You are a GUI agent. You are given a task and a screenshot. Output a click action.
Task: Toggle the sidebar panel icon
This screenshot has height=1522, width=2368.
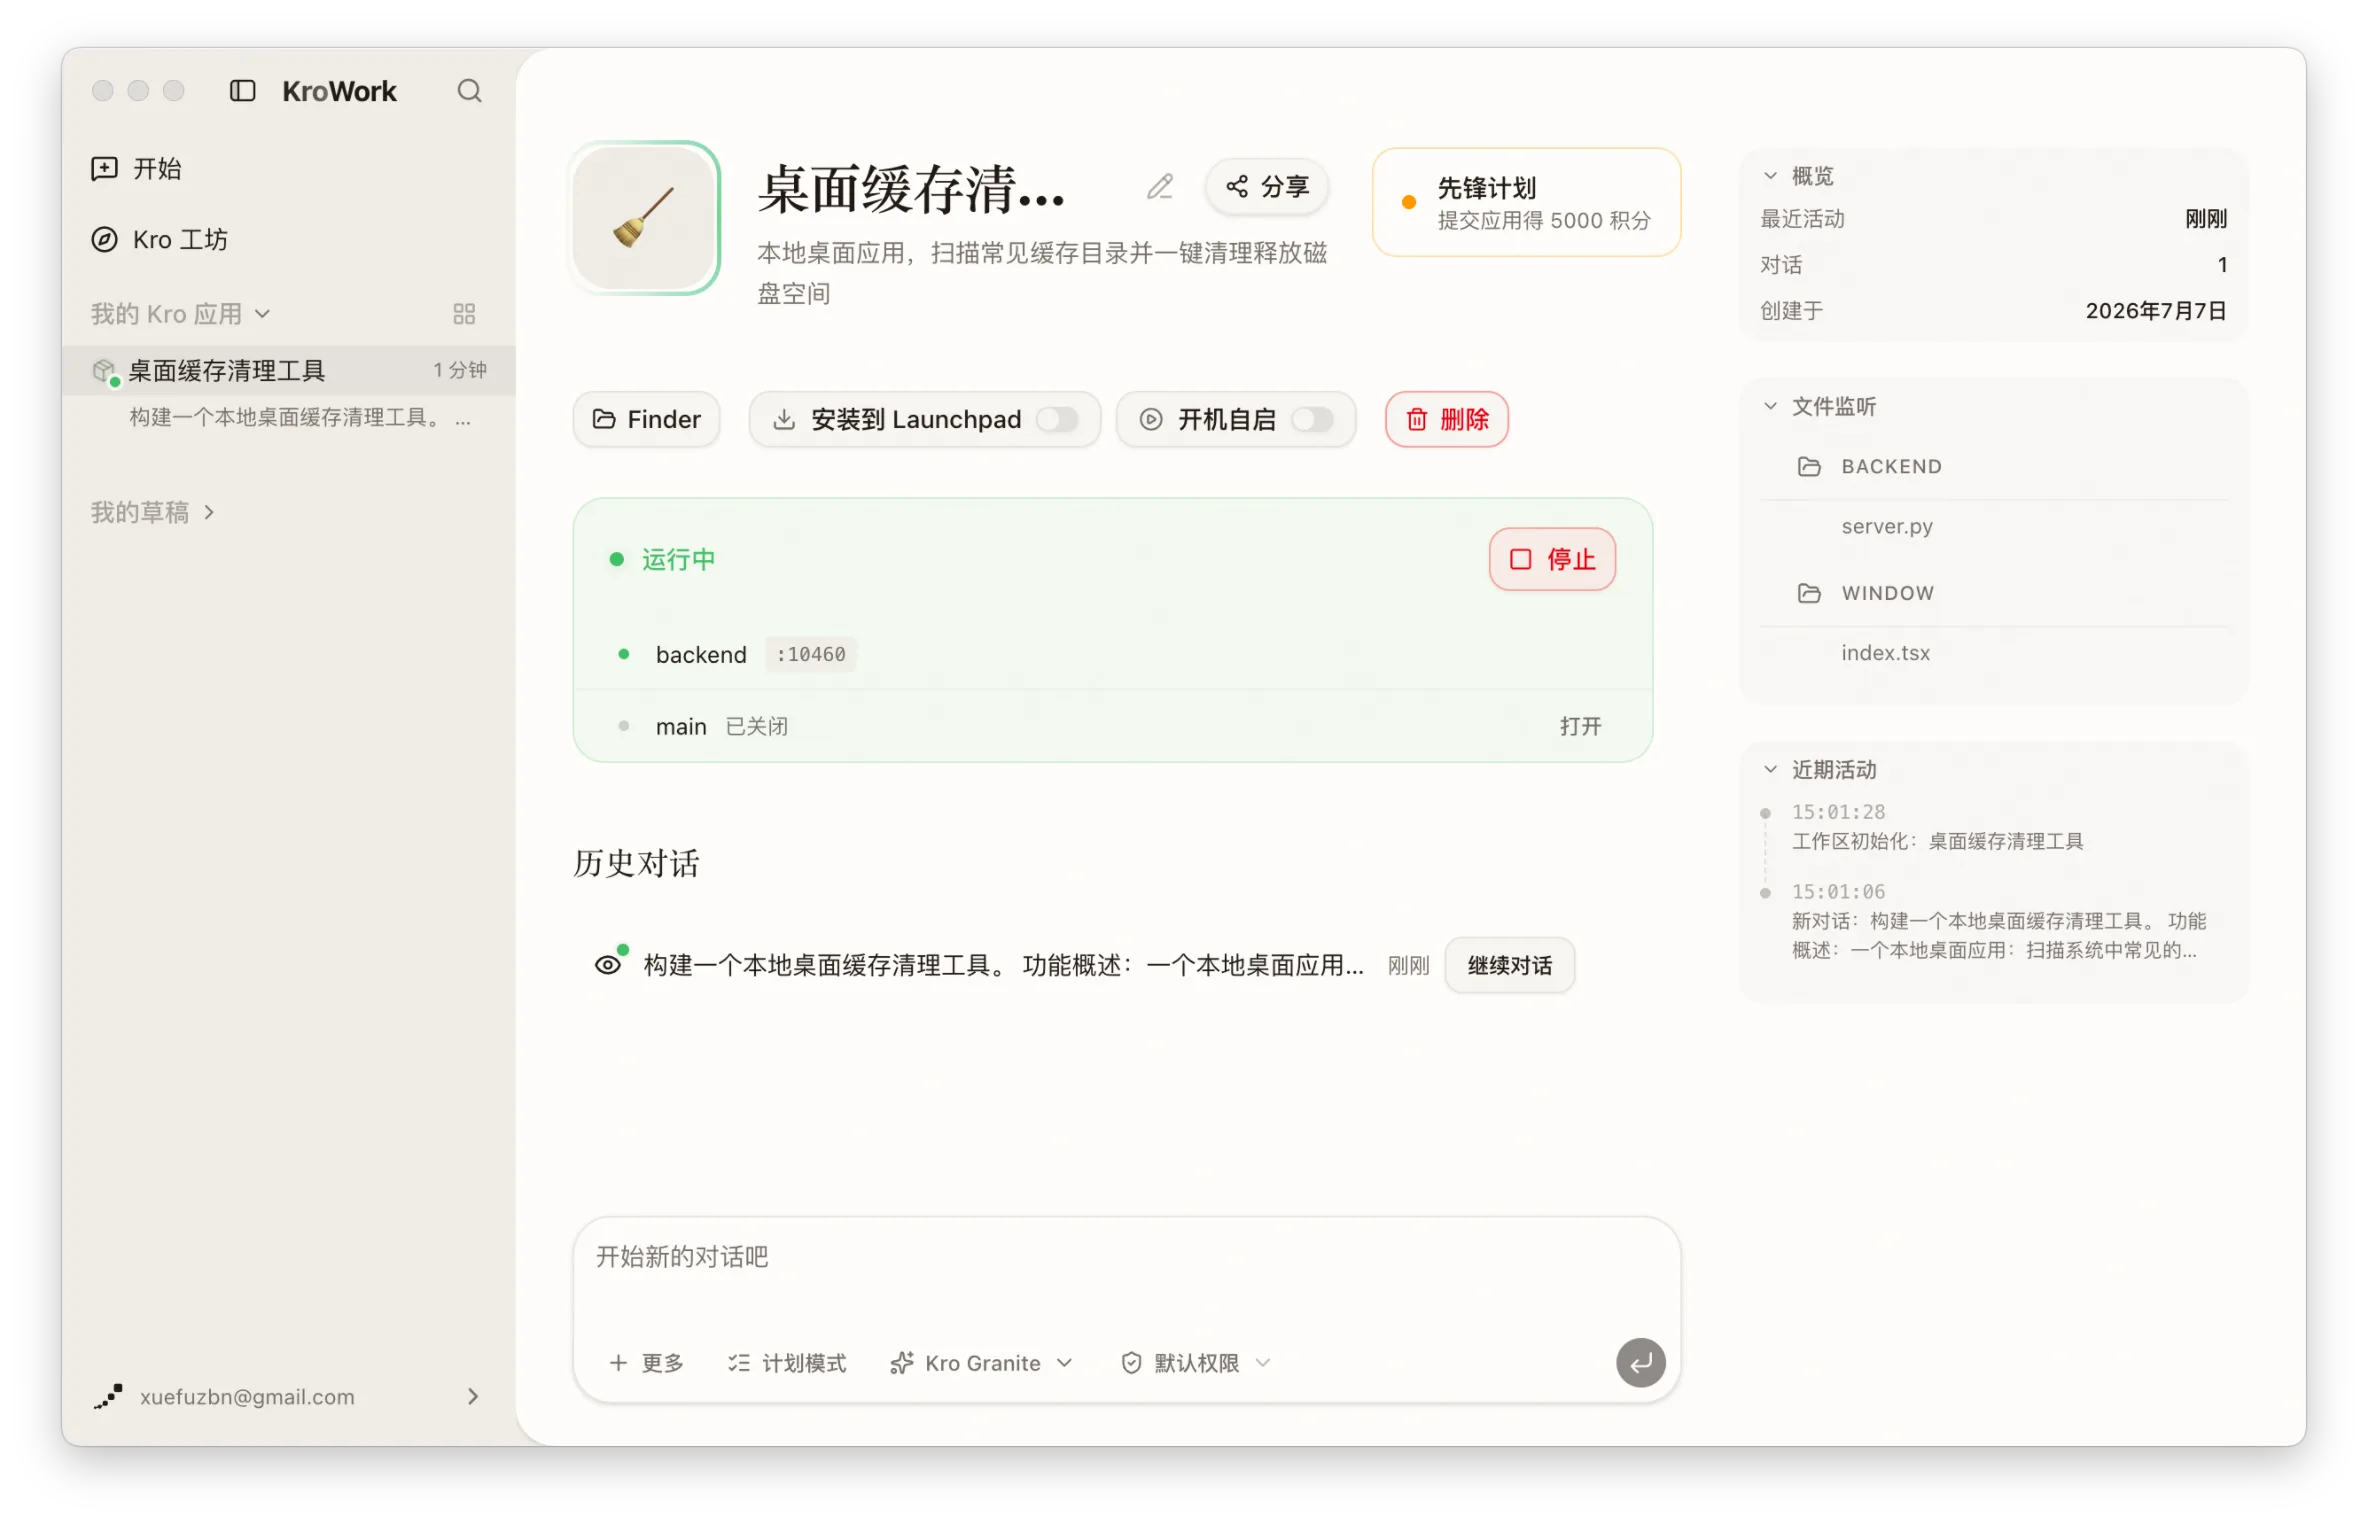[242, 91]
